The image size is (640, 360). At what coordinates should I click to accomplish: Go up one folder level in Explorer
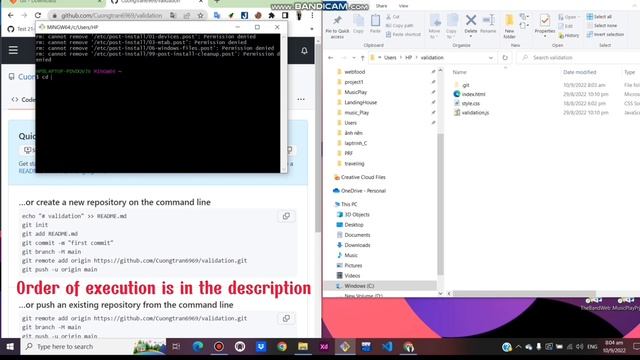click(x=362, y=58)
